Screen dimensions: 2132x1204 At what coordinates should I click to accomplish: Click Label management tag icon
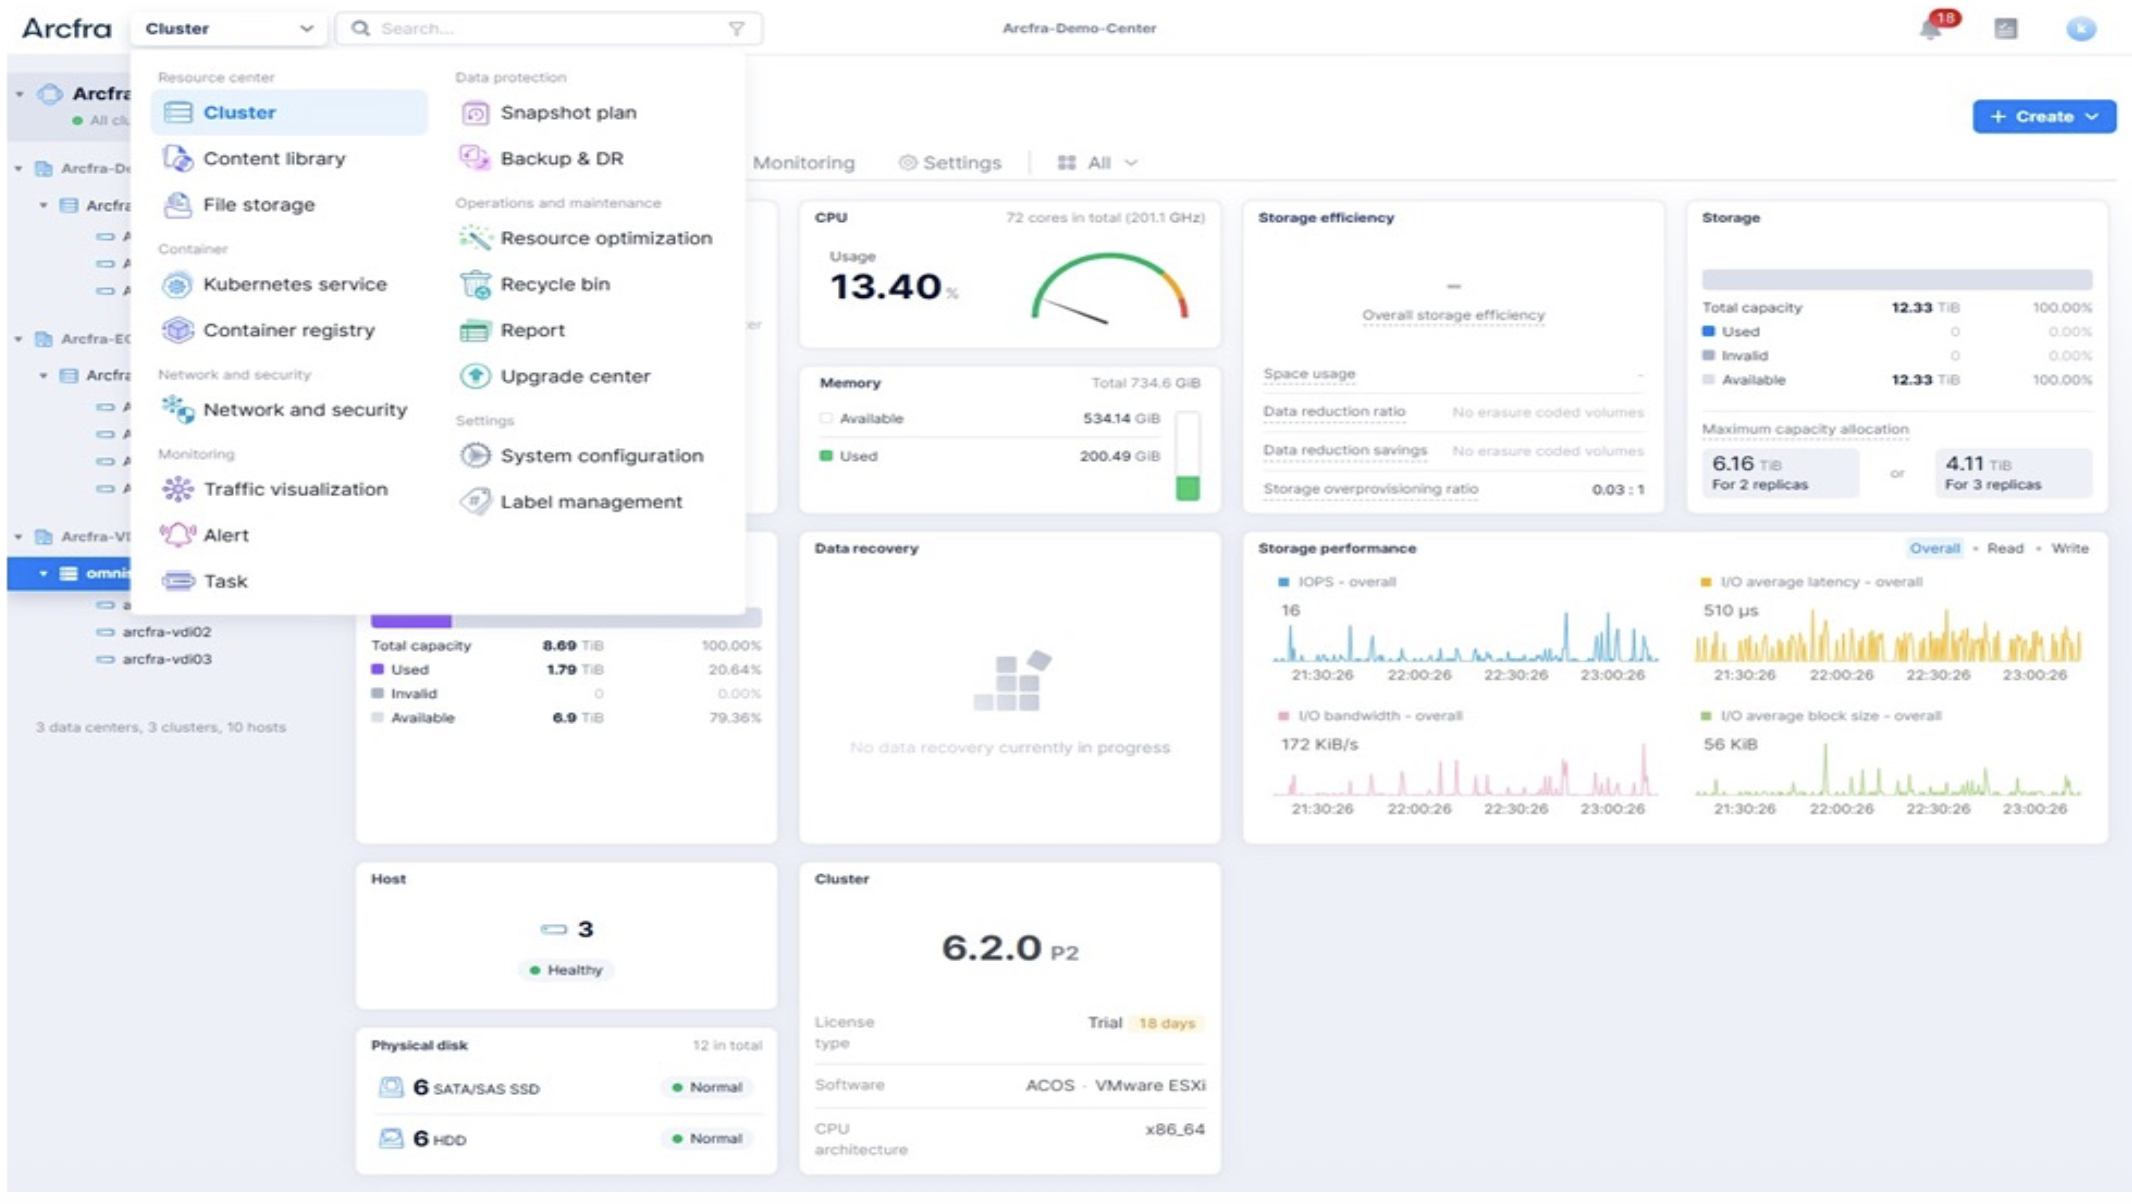point(475,502)
